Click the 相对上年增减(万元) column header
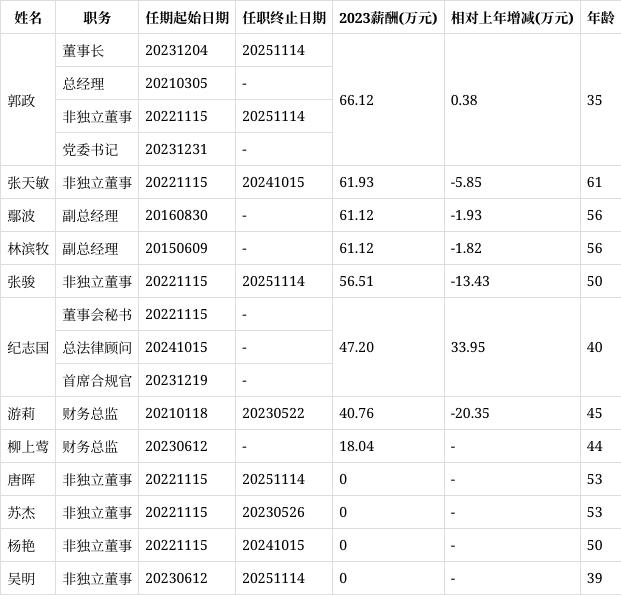621x595 pixels. [x=512, y=17]
